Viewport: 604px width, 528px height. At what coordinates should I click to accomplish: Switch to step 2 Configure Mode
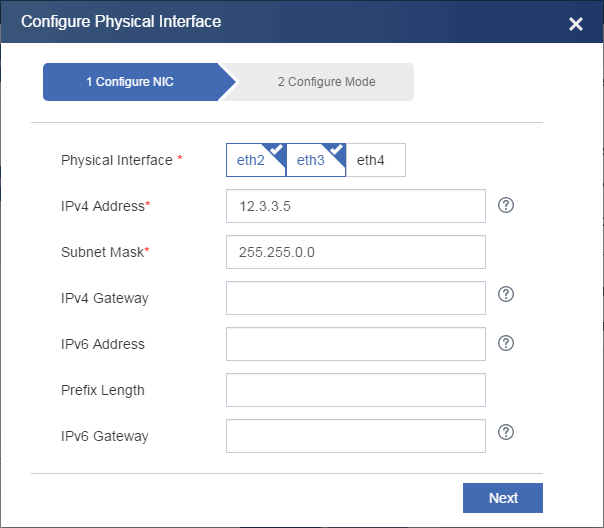click(x=326, y=82)
